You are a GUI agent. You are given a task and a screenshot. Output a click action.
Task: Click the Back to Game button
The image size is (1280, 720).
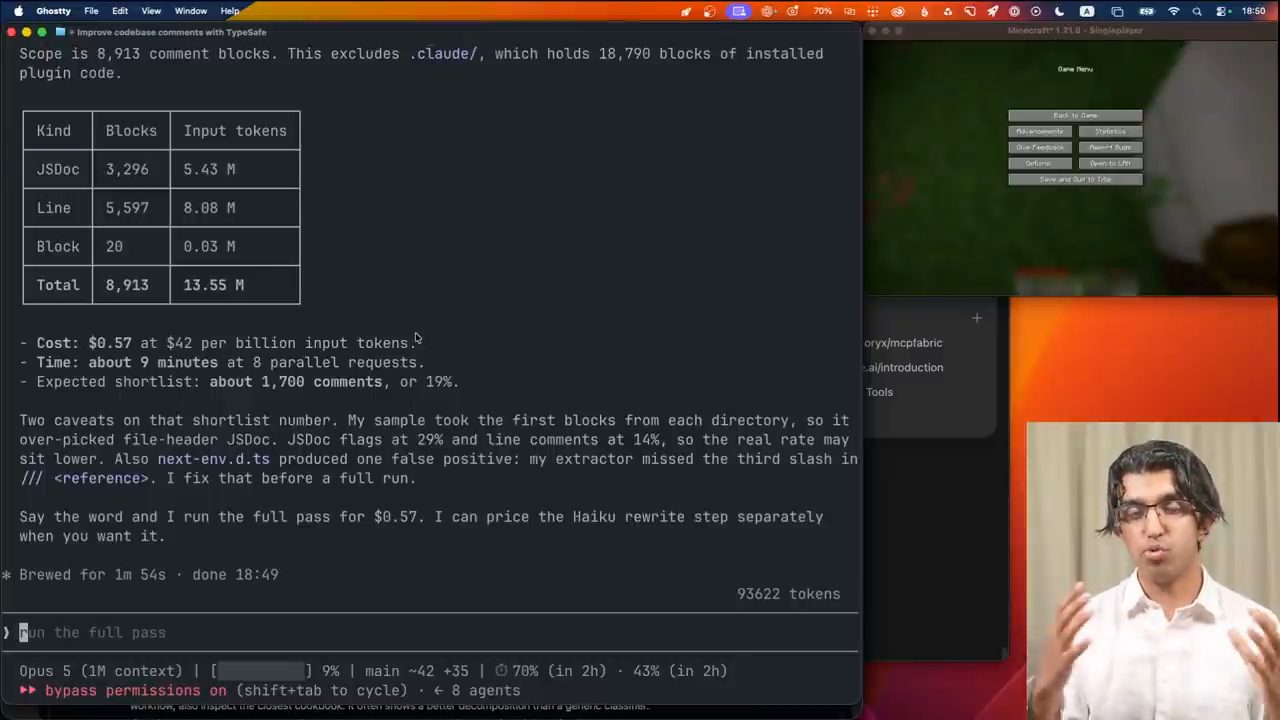click(x=1075, y=116)
